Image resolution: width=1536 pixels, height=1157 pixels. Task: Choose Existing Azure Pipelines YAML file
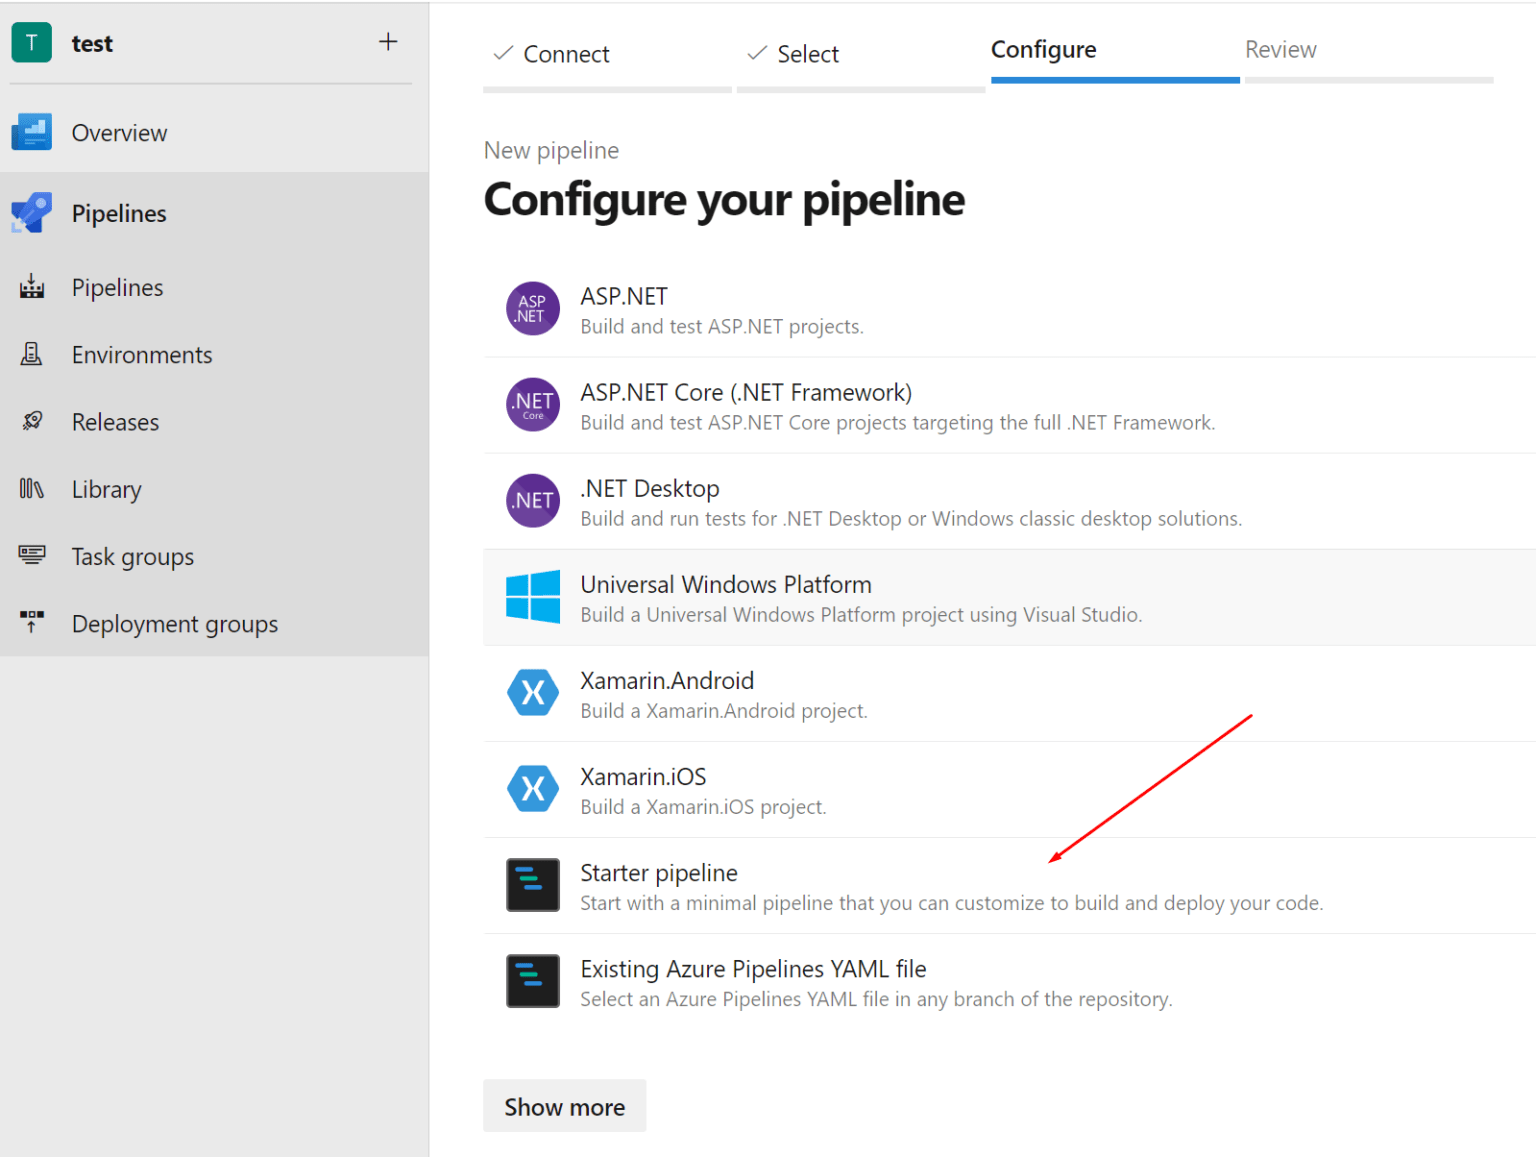click(x=753, y=968)
